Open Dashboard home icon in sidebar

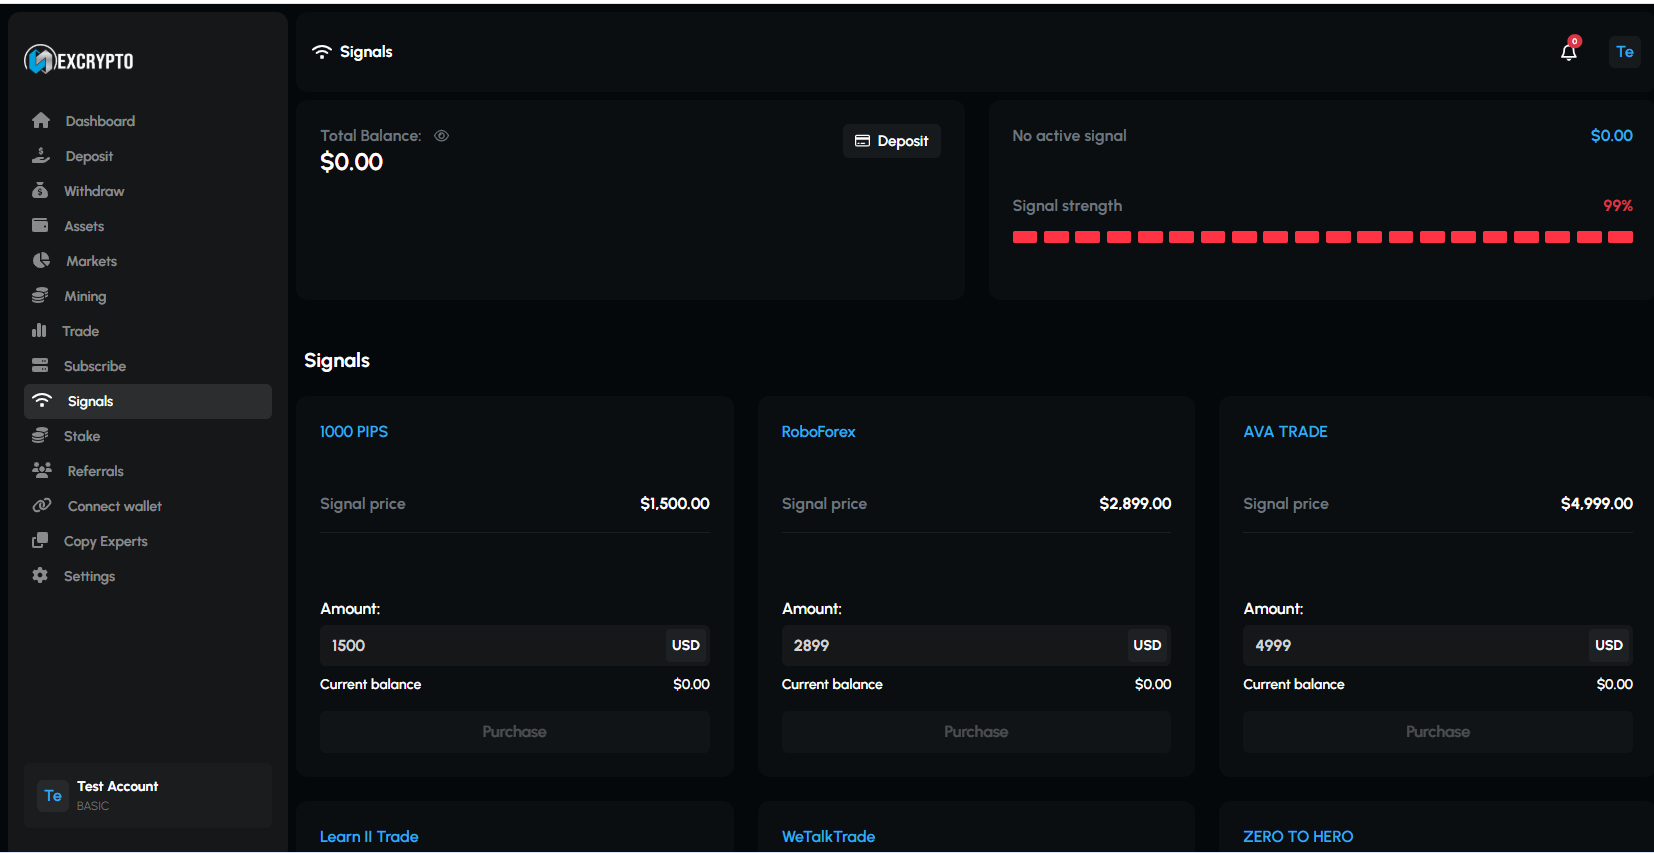click(41, 120)
